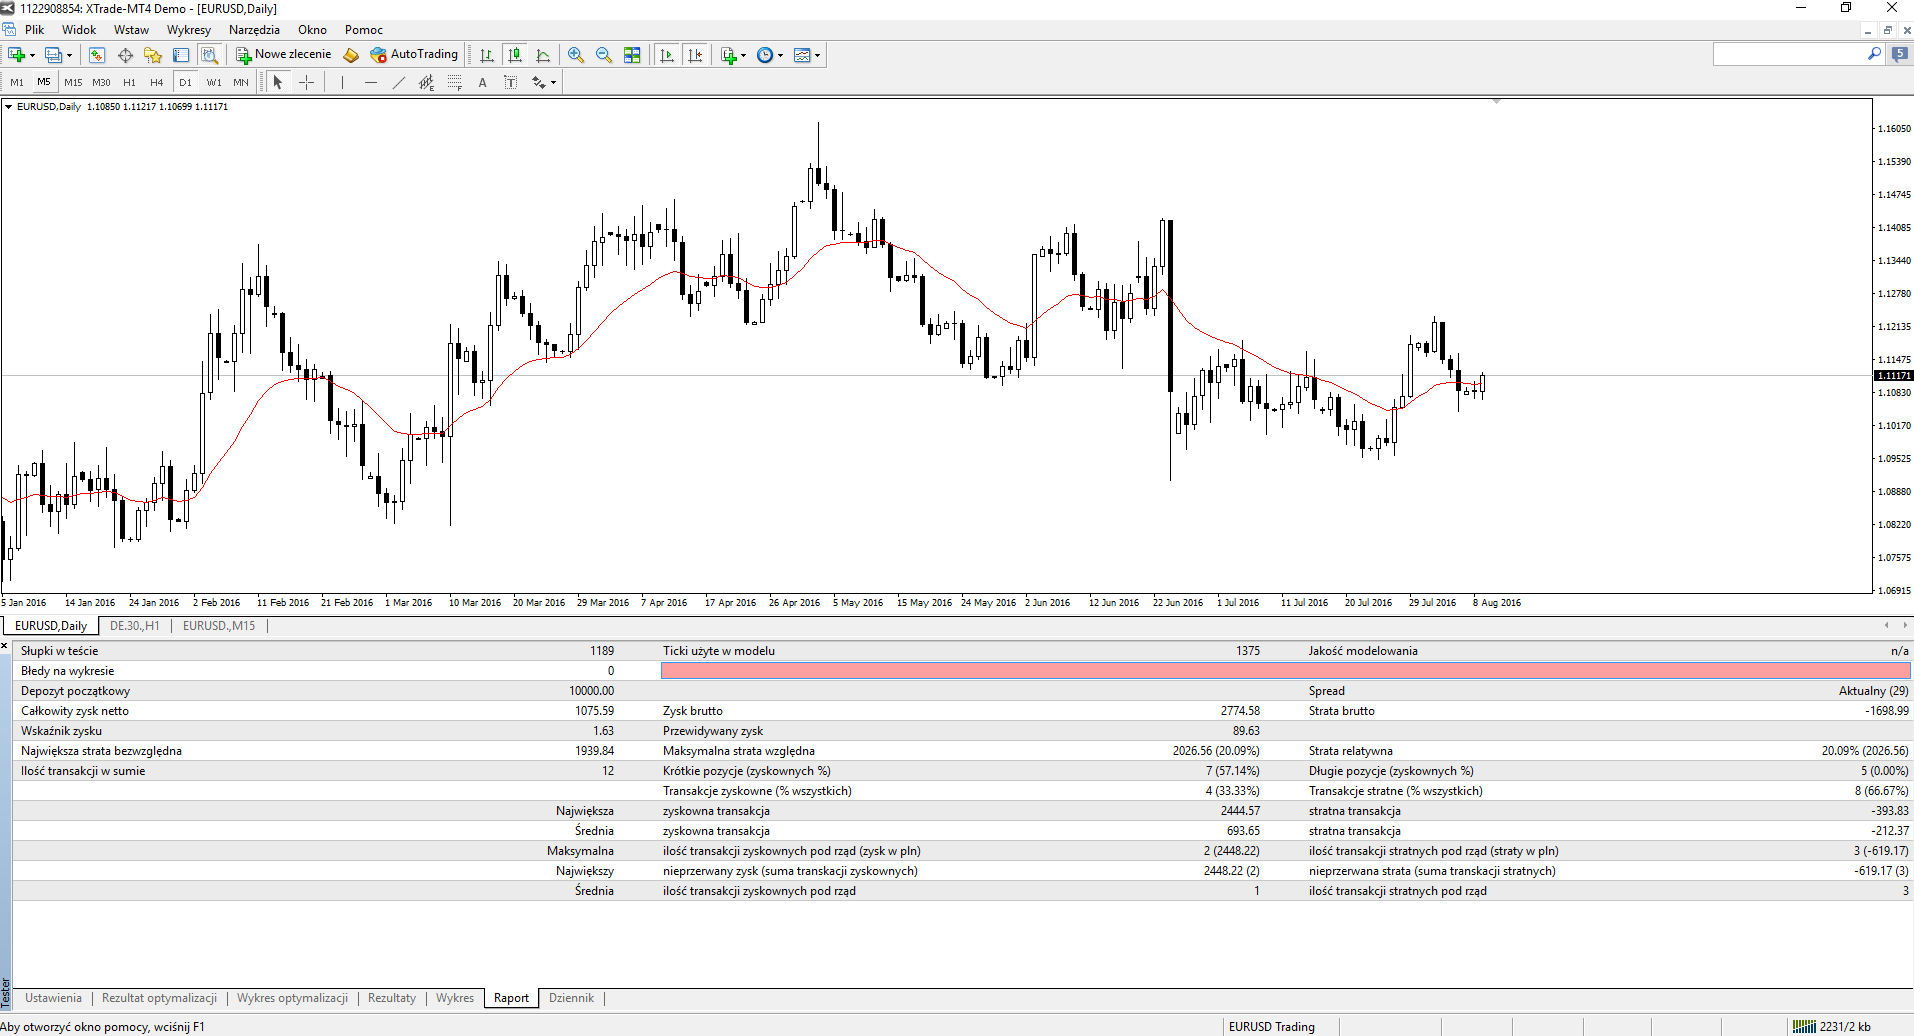1914x1036 pixels.
Task: Open the Narzędzia menu
Action: [254, 30]
